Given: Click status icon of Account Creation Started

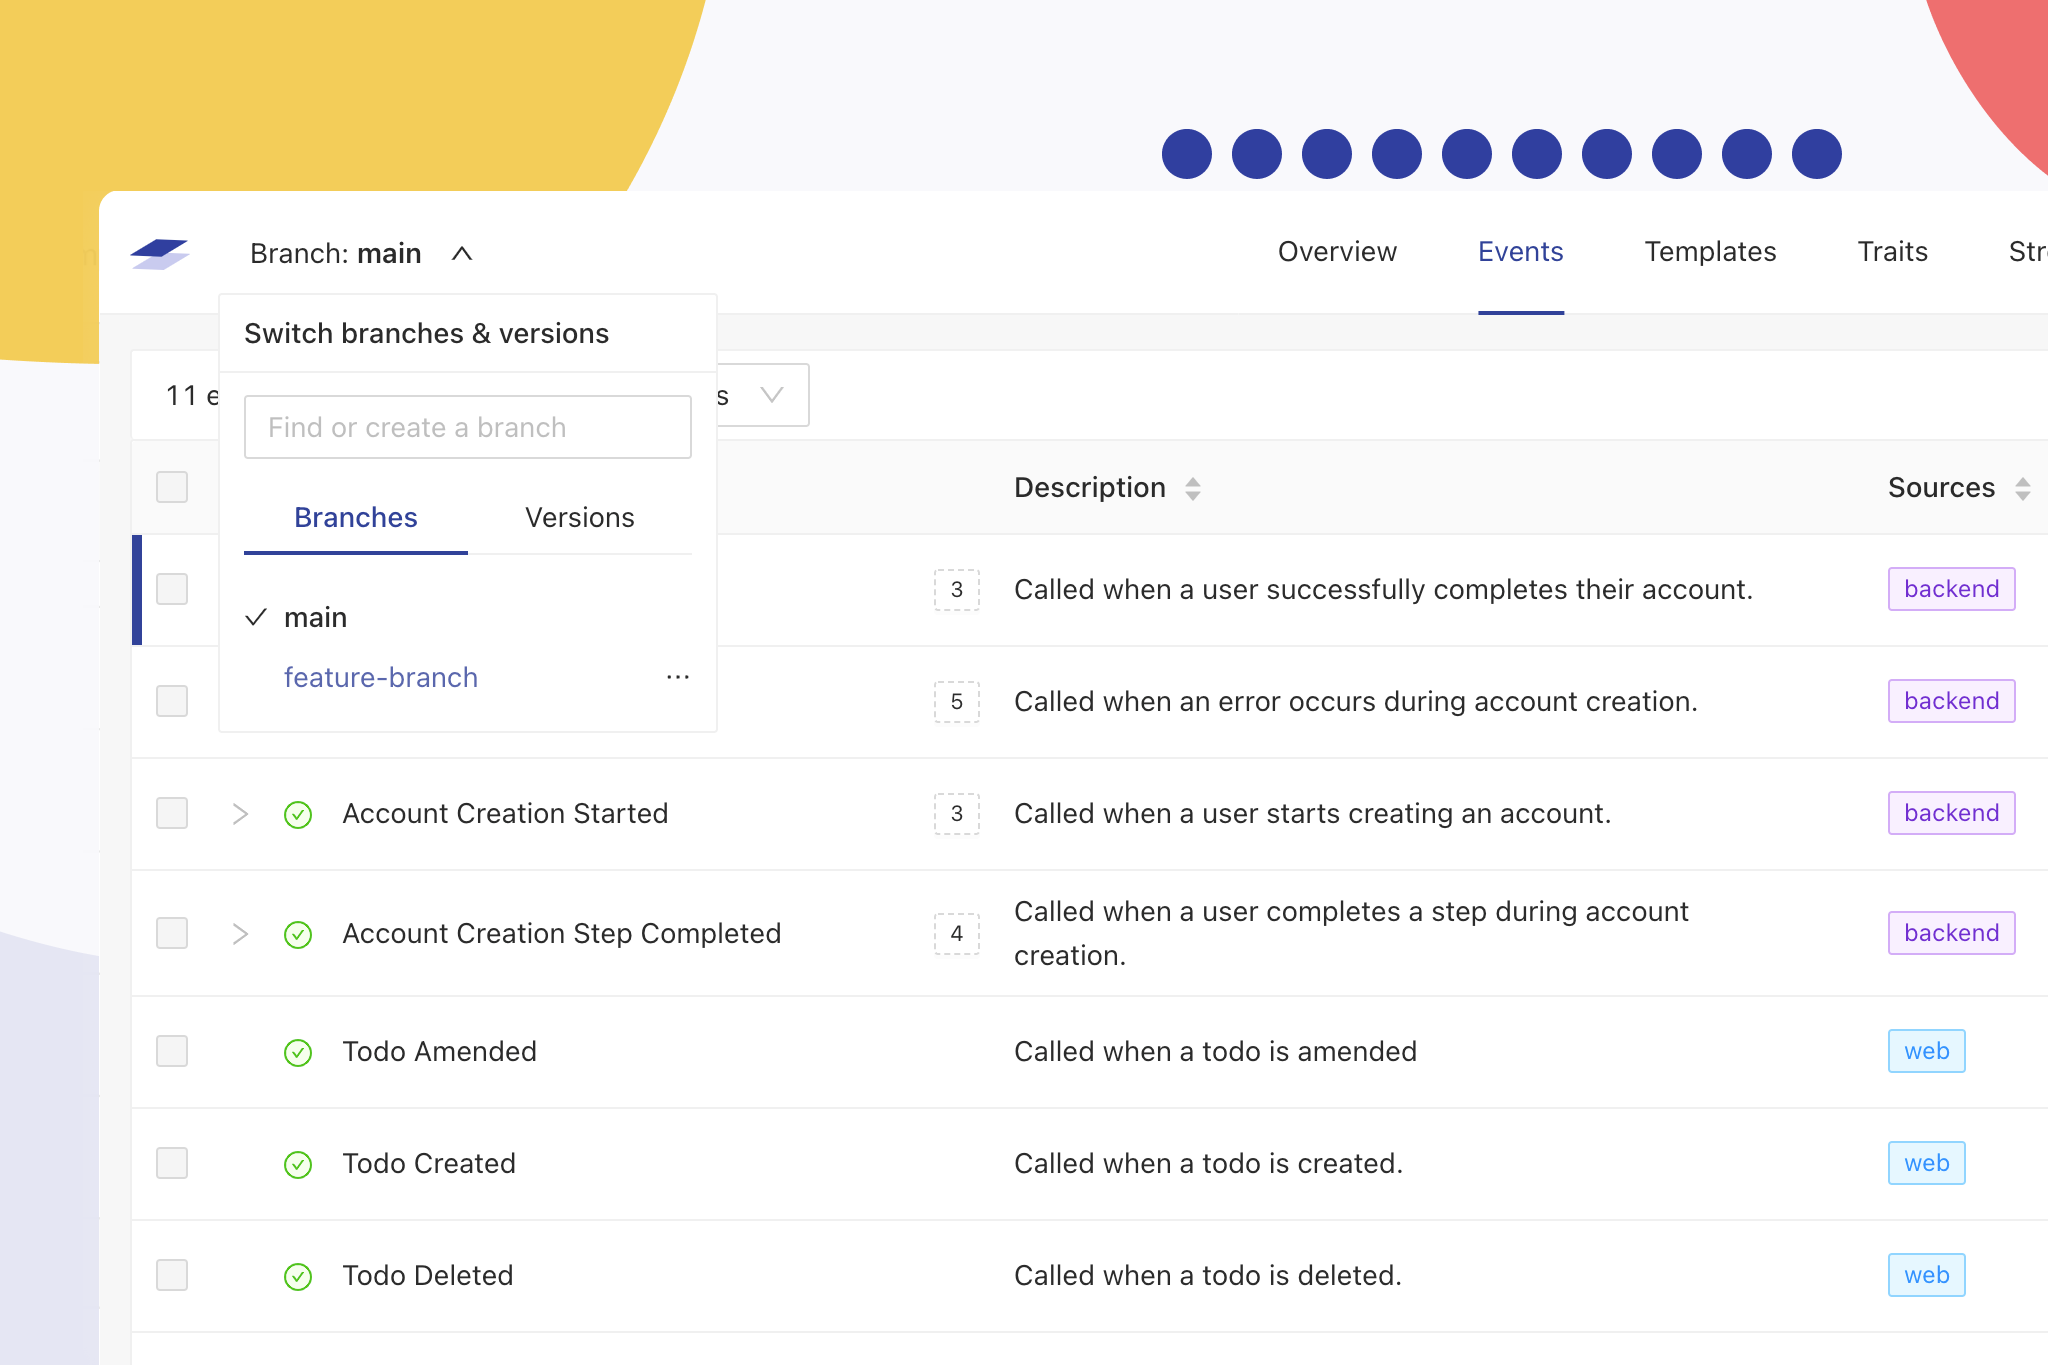Looking at the screenshot, I should (x=298, y=814).
